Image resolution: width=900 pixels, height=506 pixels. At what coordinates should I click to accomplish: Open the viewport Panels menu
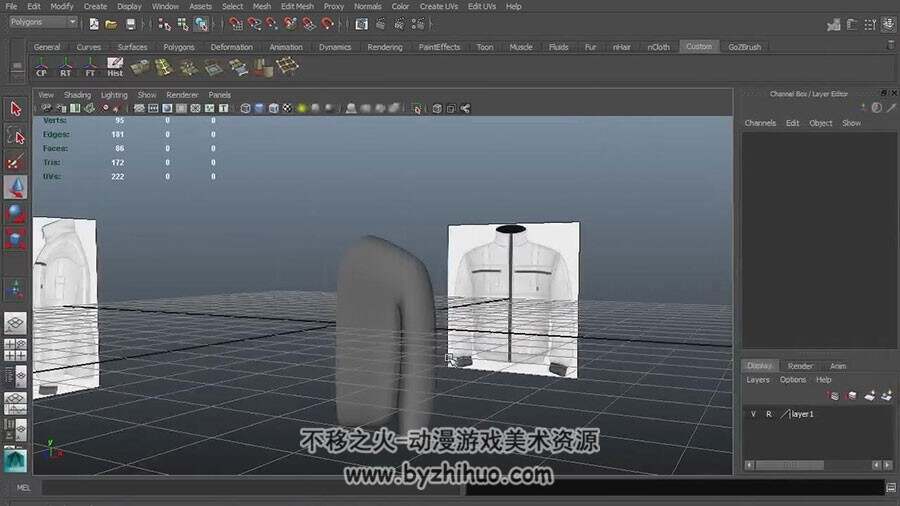(219, 95)
